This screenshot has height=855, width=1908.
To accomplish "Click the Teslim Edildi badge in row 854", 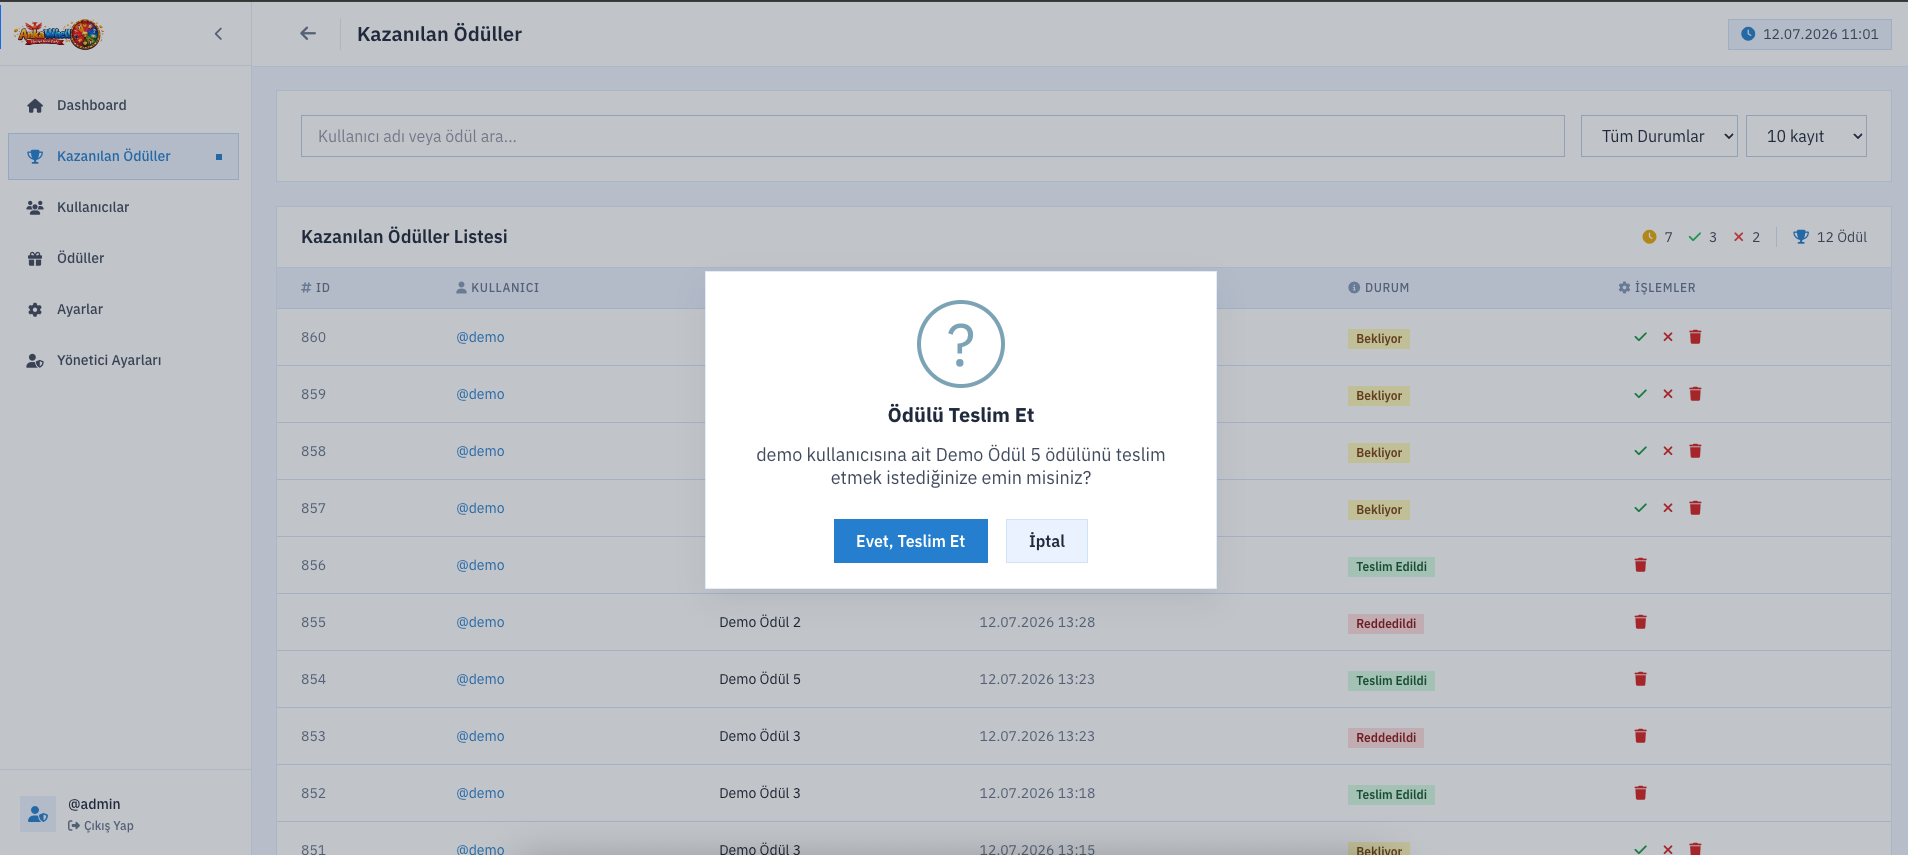I will pyautogui.click(x=1391, y=681).
